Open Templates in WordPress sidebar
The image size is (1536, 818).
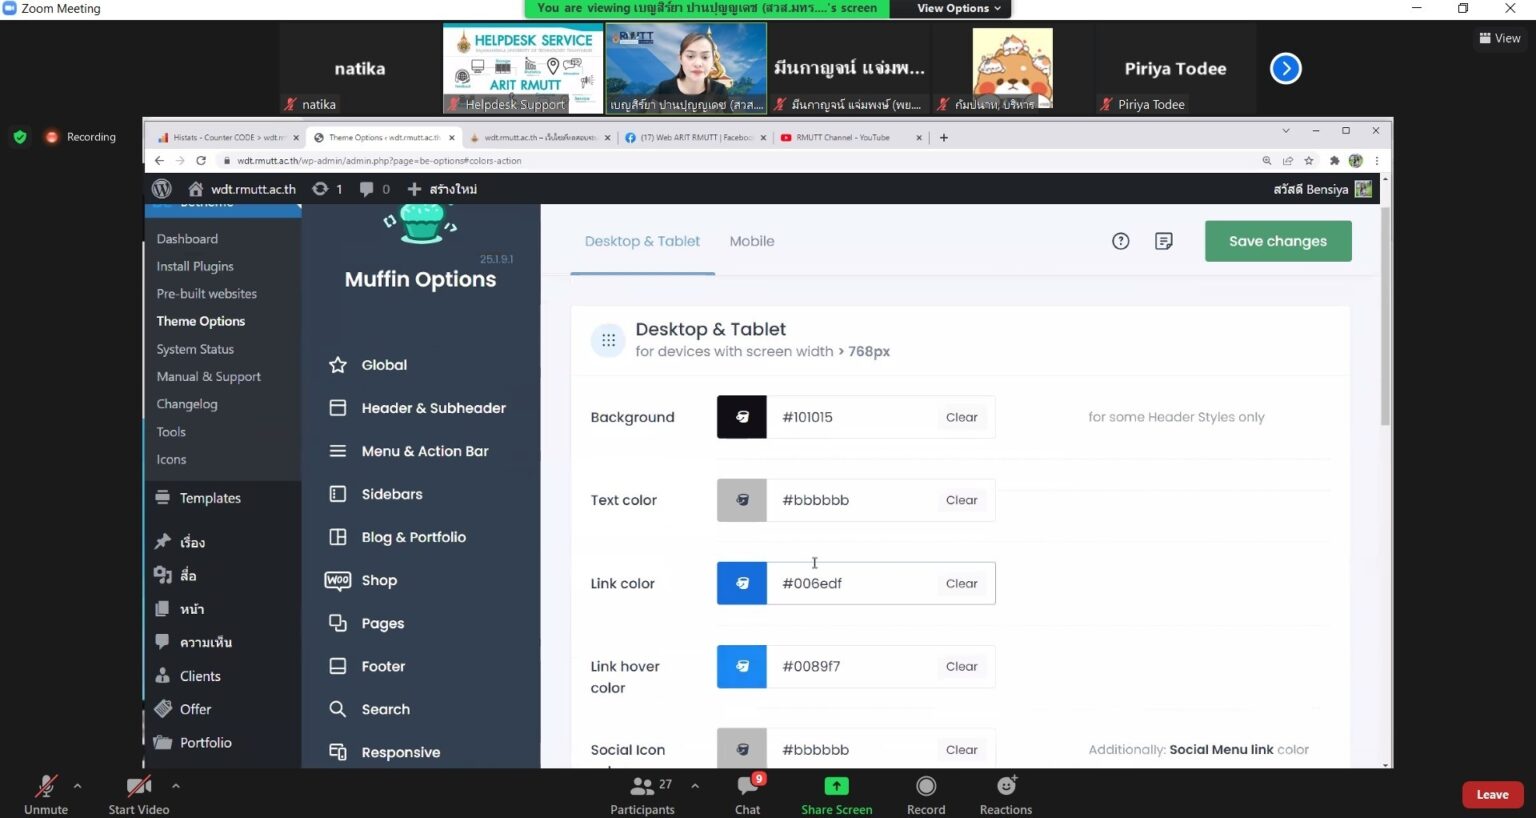[210, 498]
